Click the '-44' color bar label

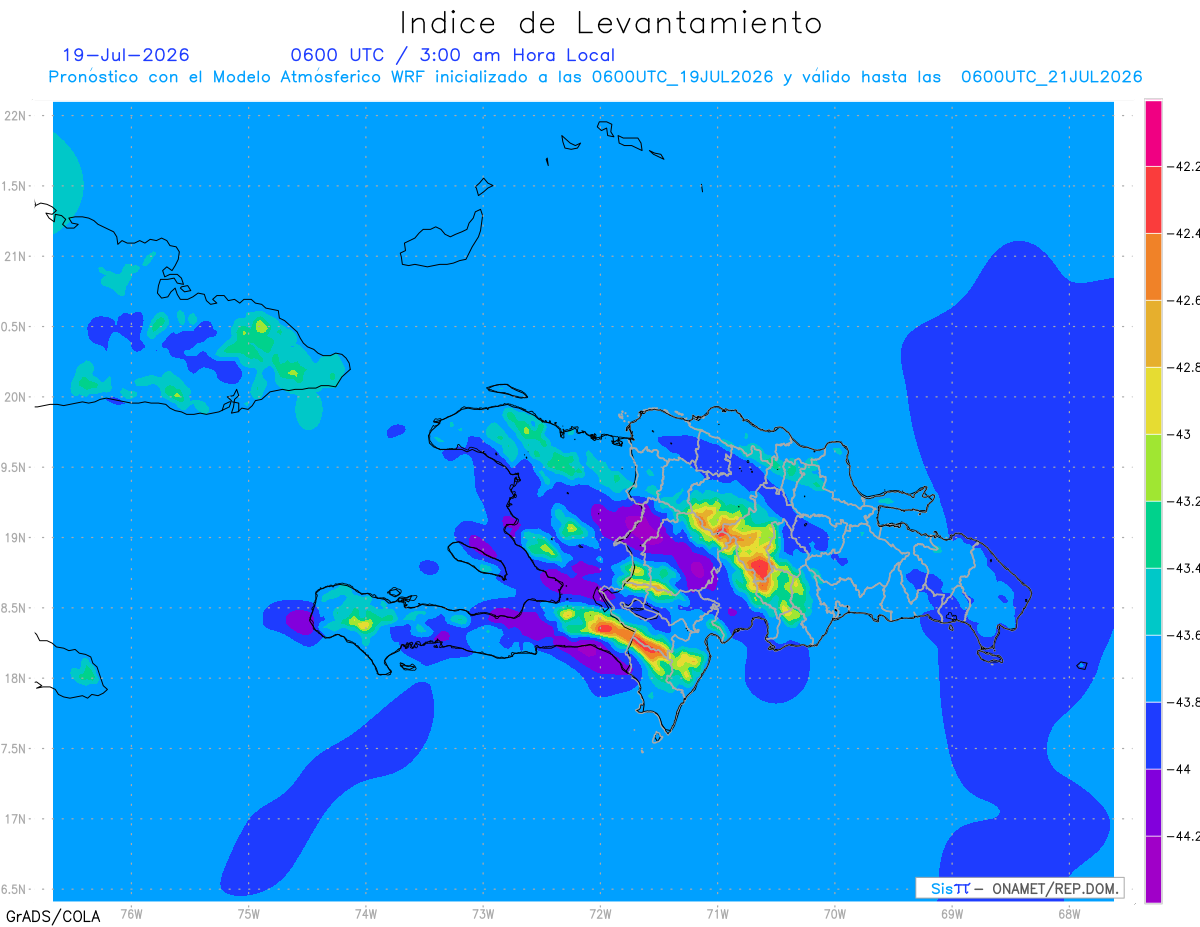tap(1179, 769)
